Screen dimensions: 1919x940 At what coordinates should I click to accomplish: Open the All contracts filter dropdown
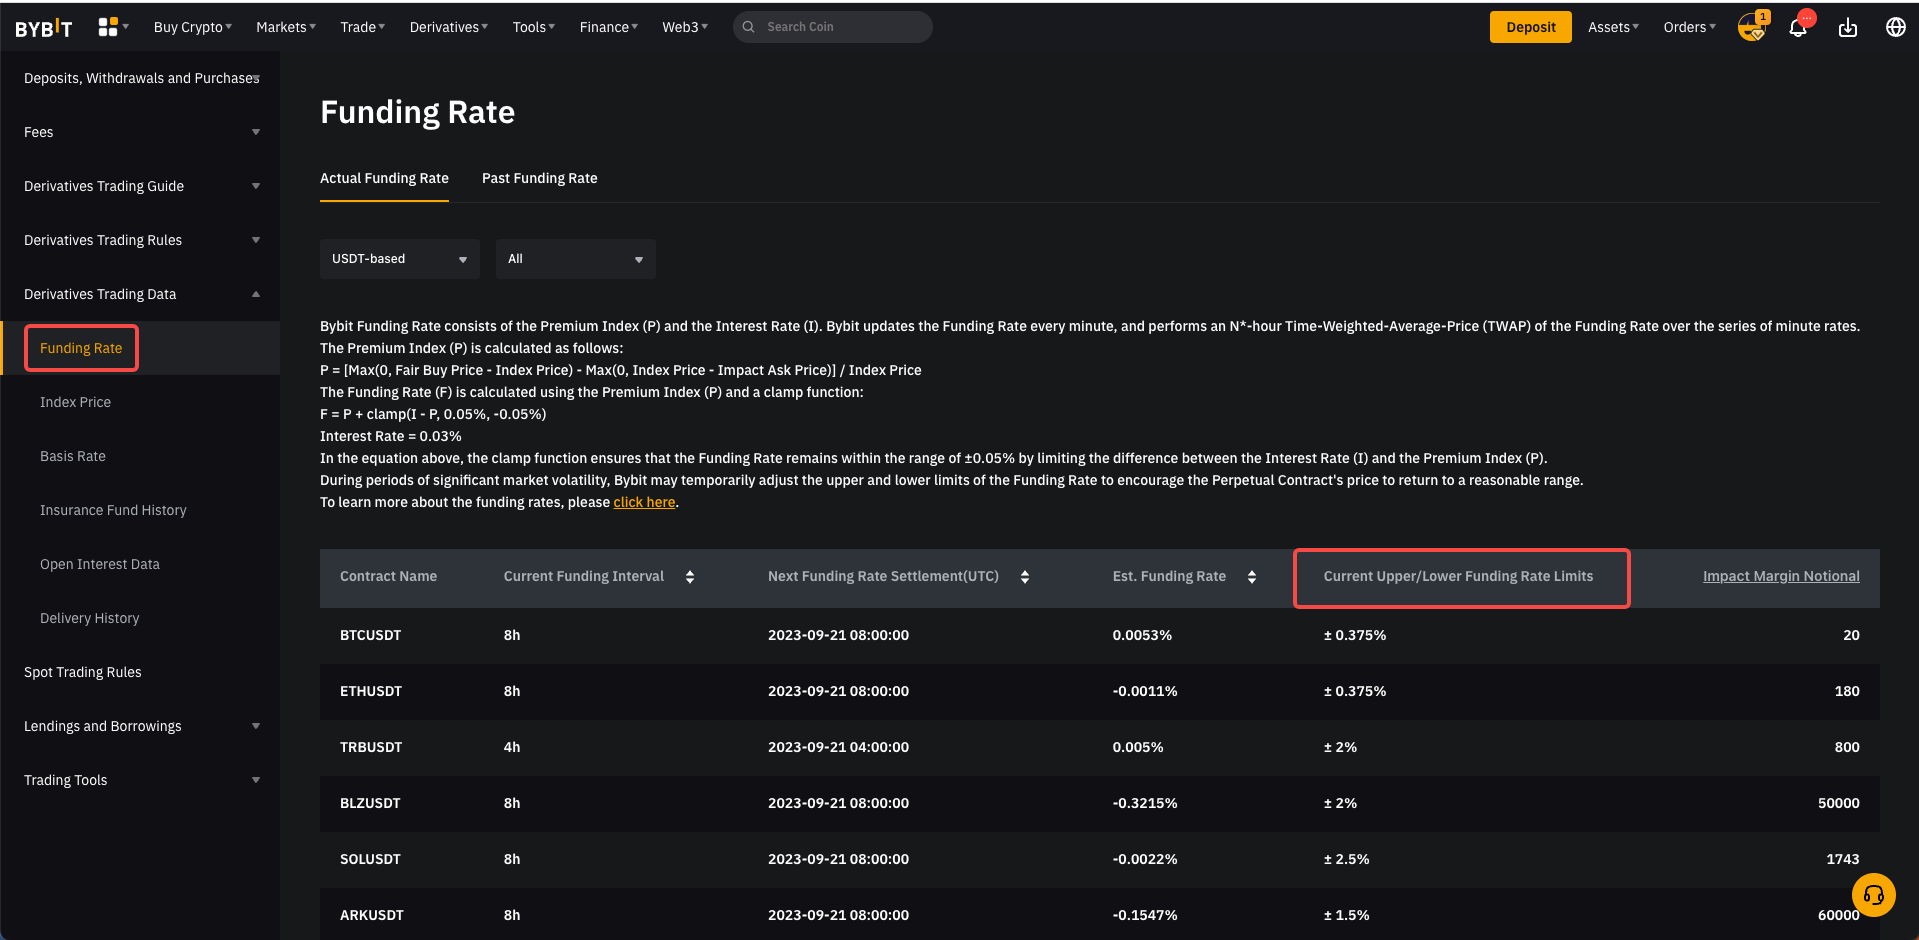575,259
